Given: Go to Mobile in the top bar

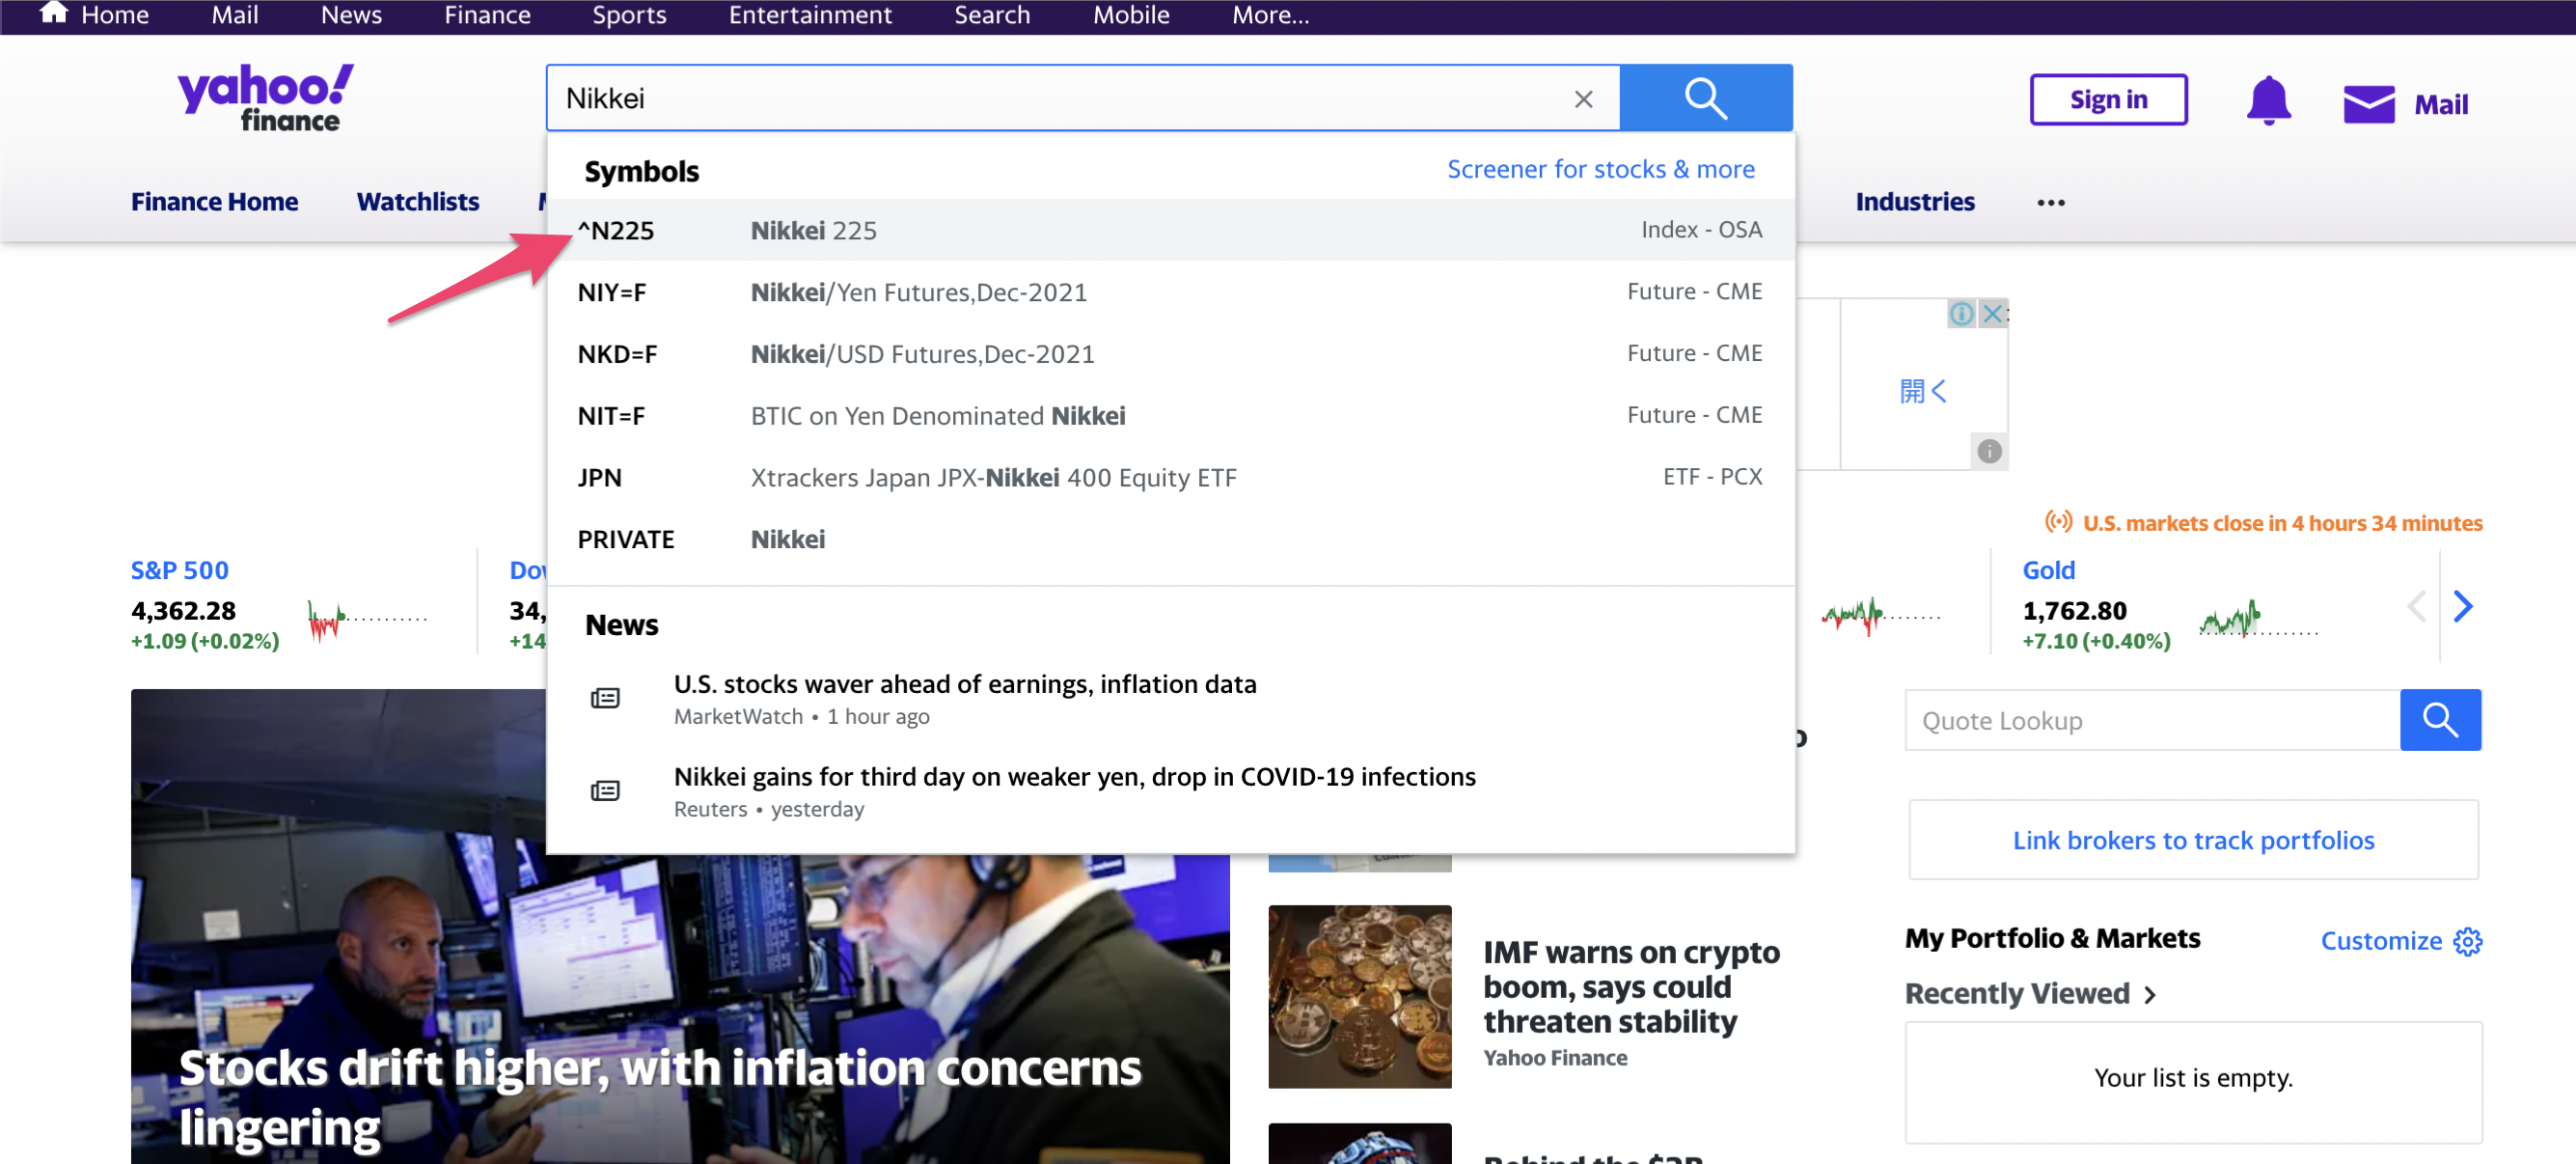Looking at the screenshot, I should pyautogui.click(x=1130, y=14).
